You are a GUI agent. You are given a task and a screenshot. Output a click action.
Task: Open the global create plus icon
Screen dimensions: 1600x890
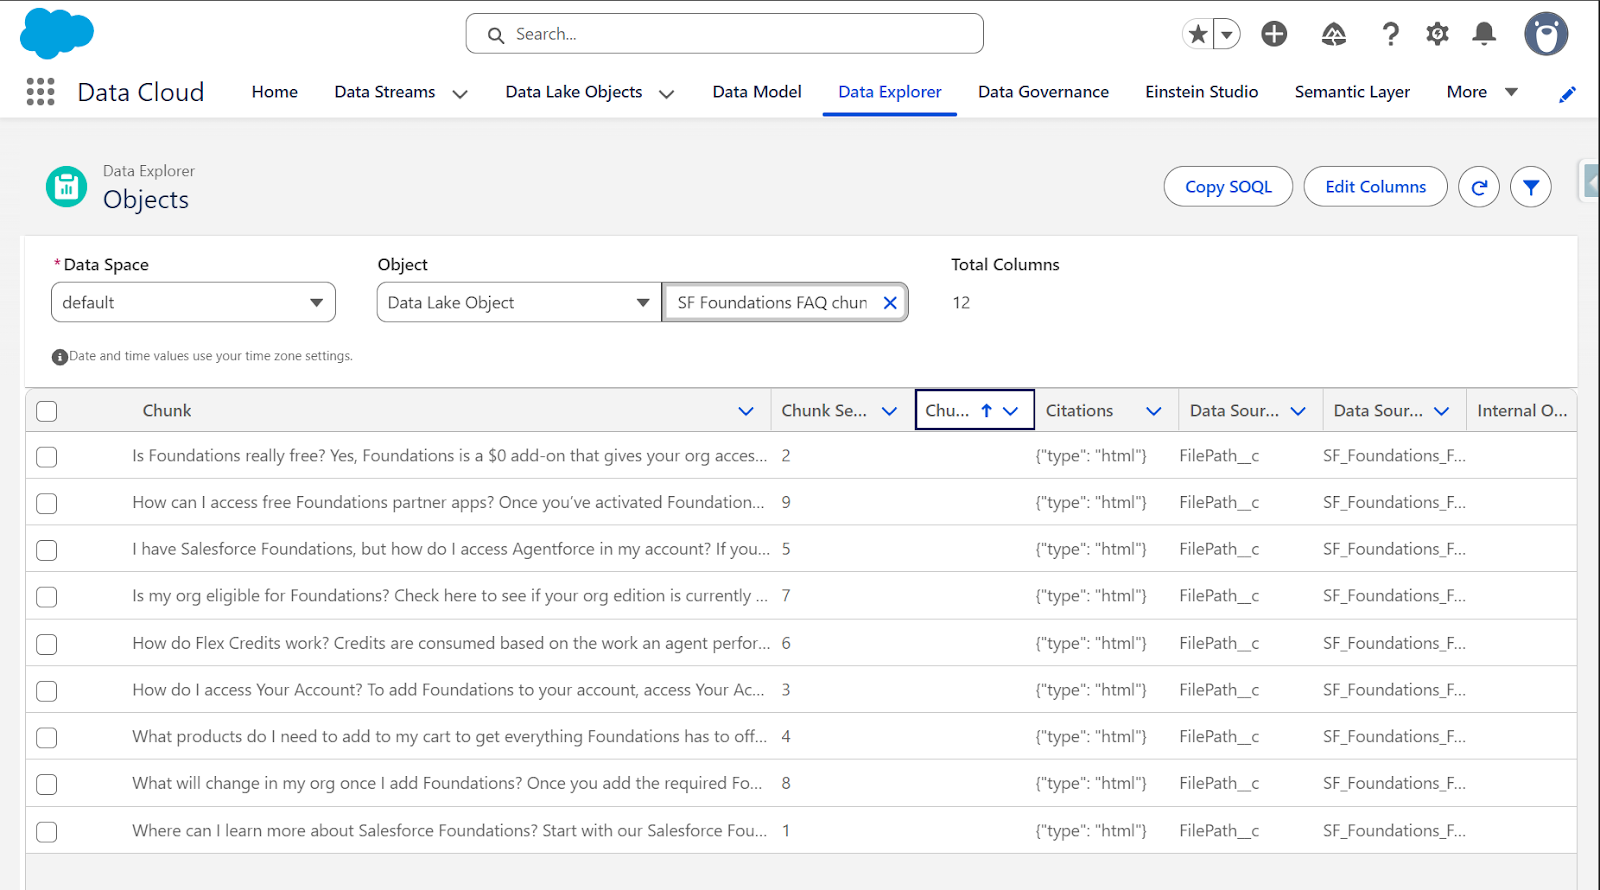(1274, 34)
